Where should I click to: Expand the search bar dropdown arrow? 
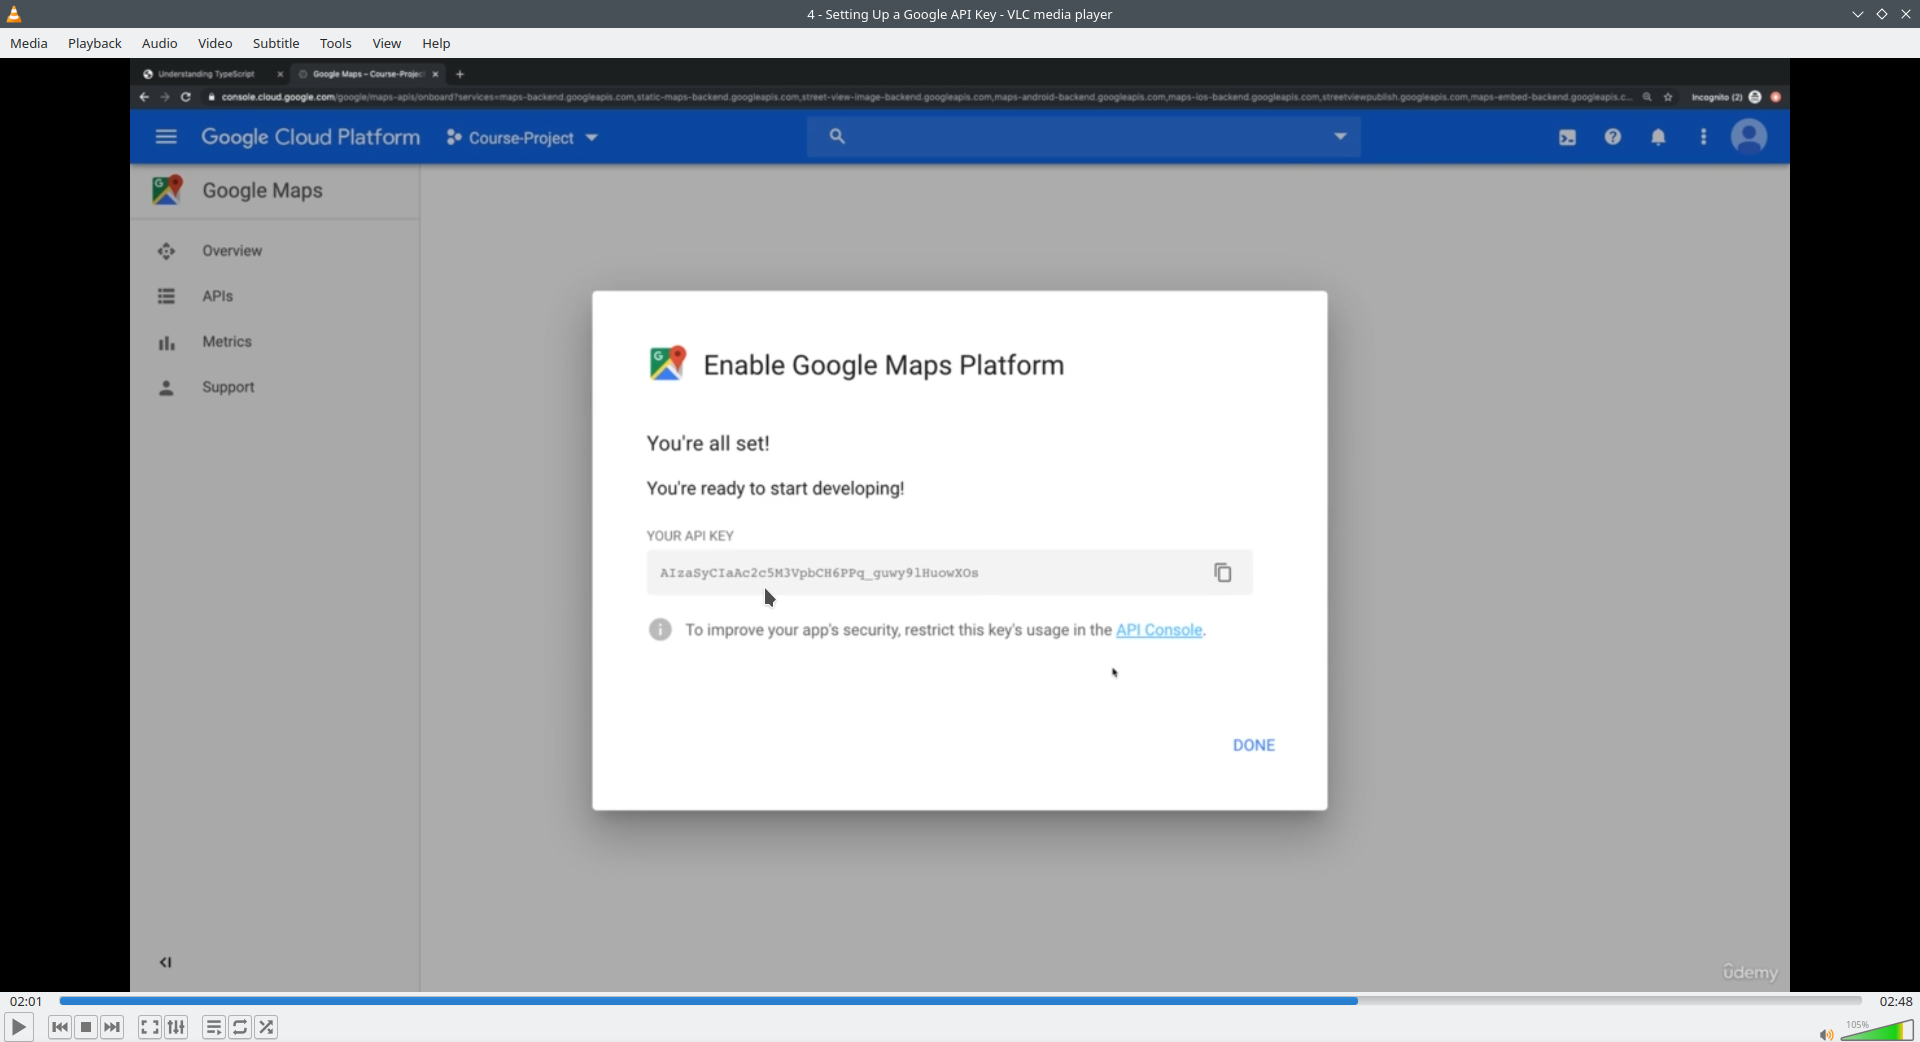pos(1340,137)
